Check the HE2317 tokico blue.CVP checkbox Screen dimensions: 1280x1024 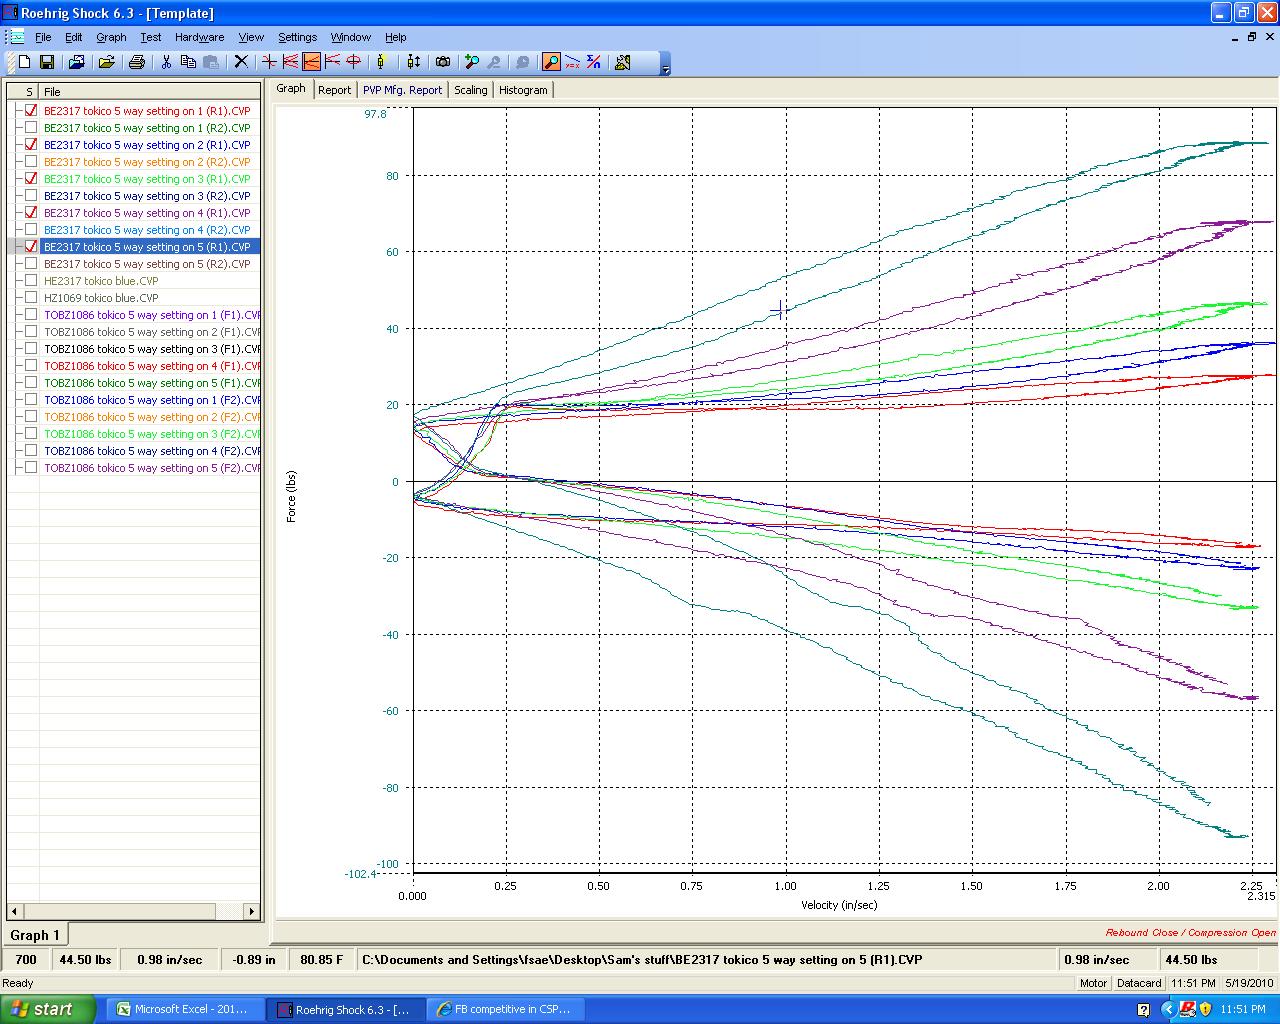[31, 281]
